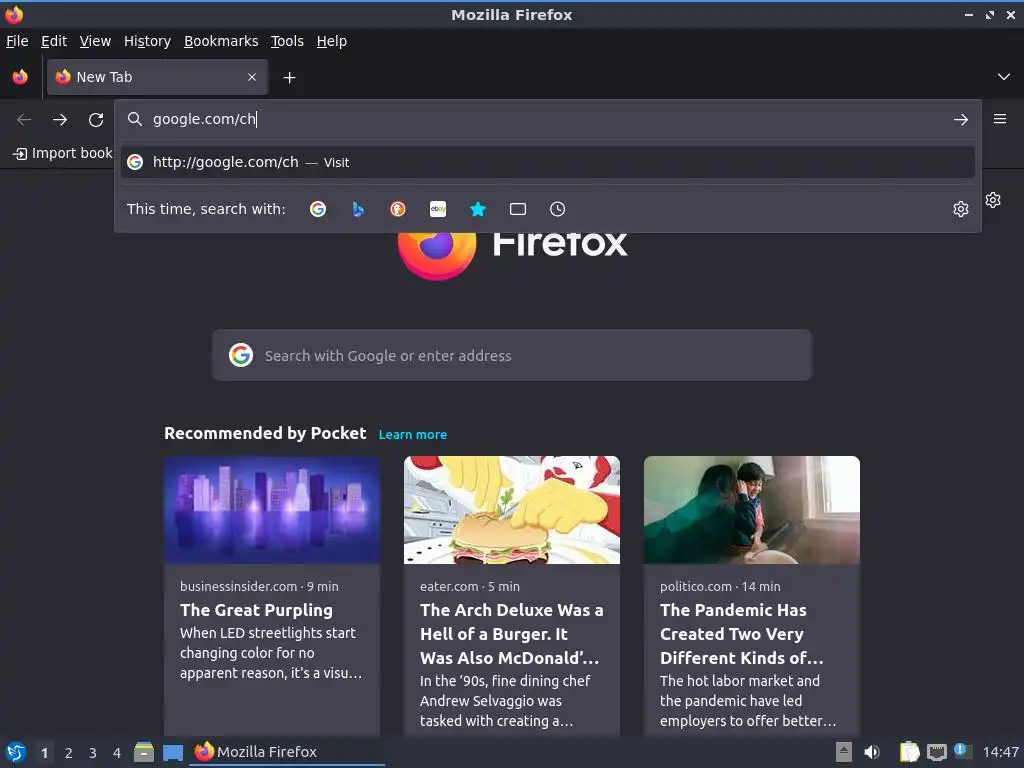Open clipboard manager tray icon

[x=909, y=752]
